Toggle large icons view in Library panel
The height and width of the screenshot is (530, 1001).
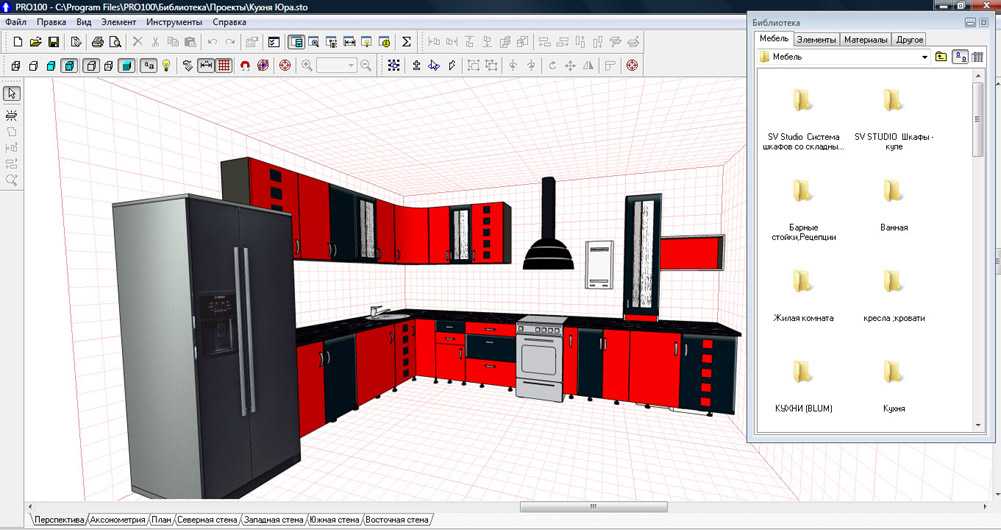(x=960, y=57)
